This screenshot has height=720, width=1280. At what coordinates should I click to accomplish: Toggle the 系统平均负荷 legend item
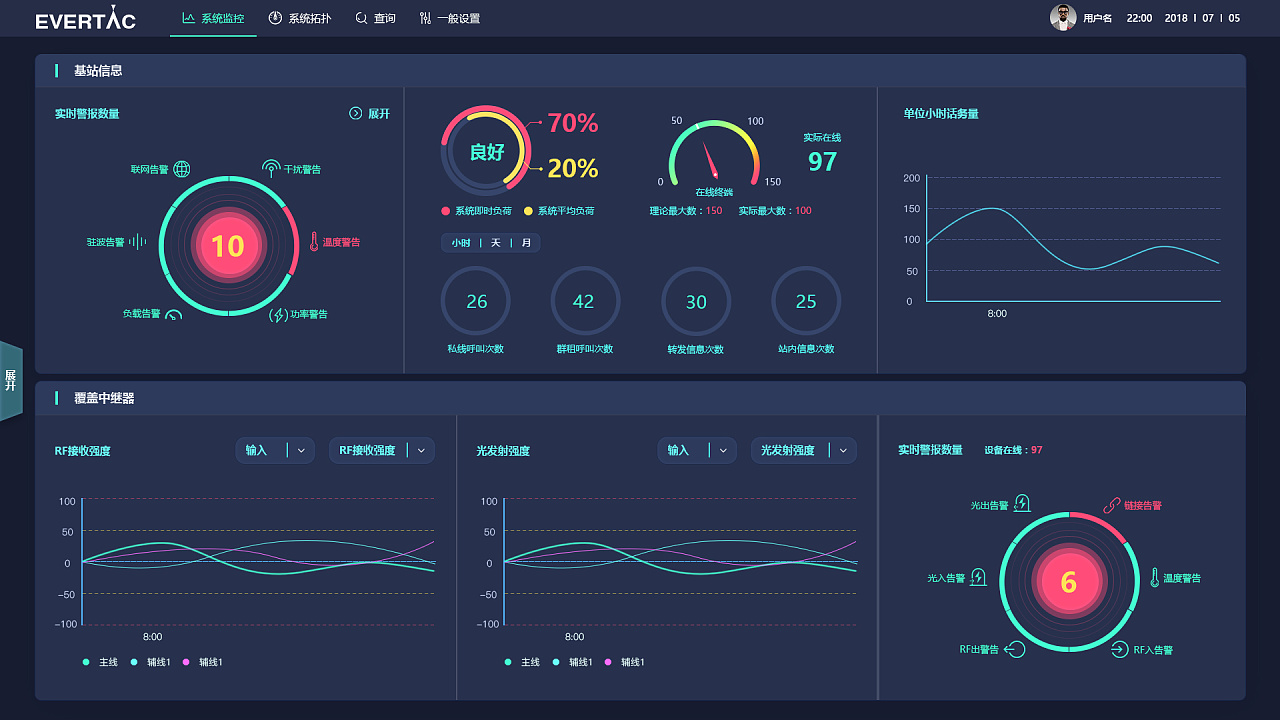click(x=559, y=211)
